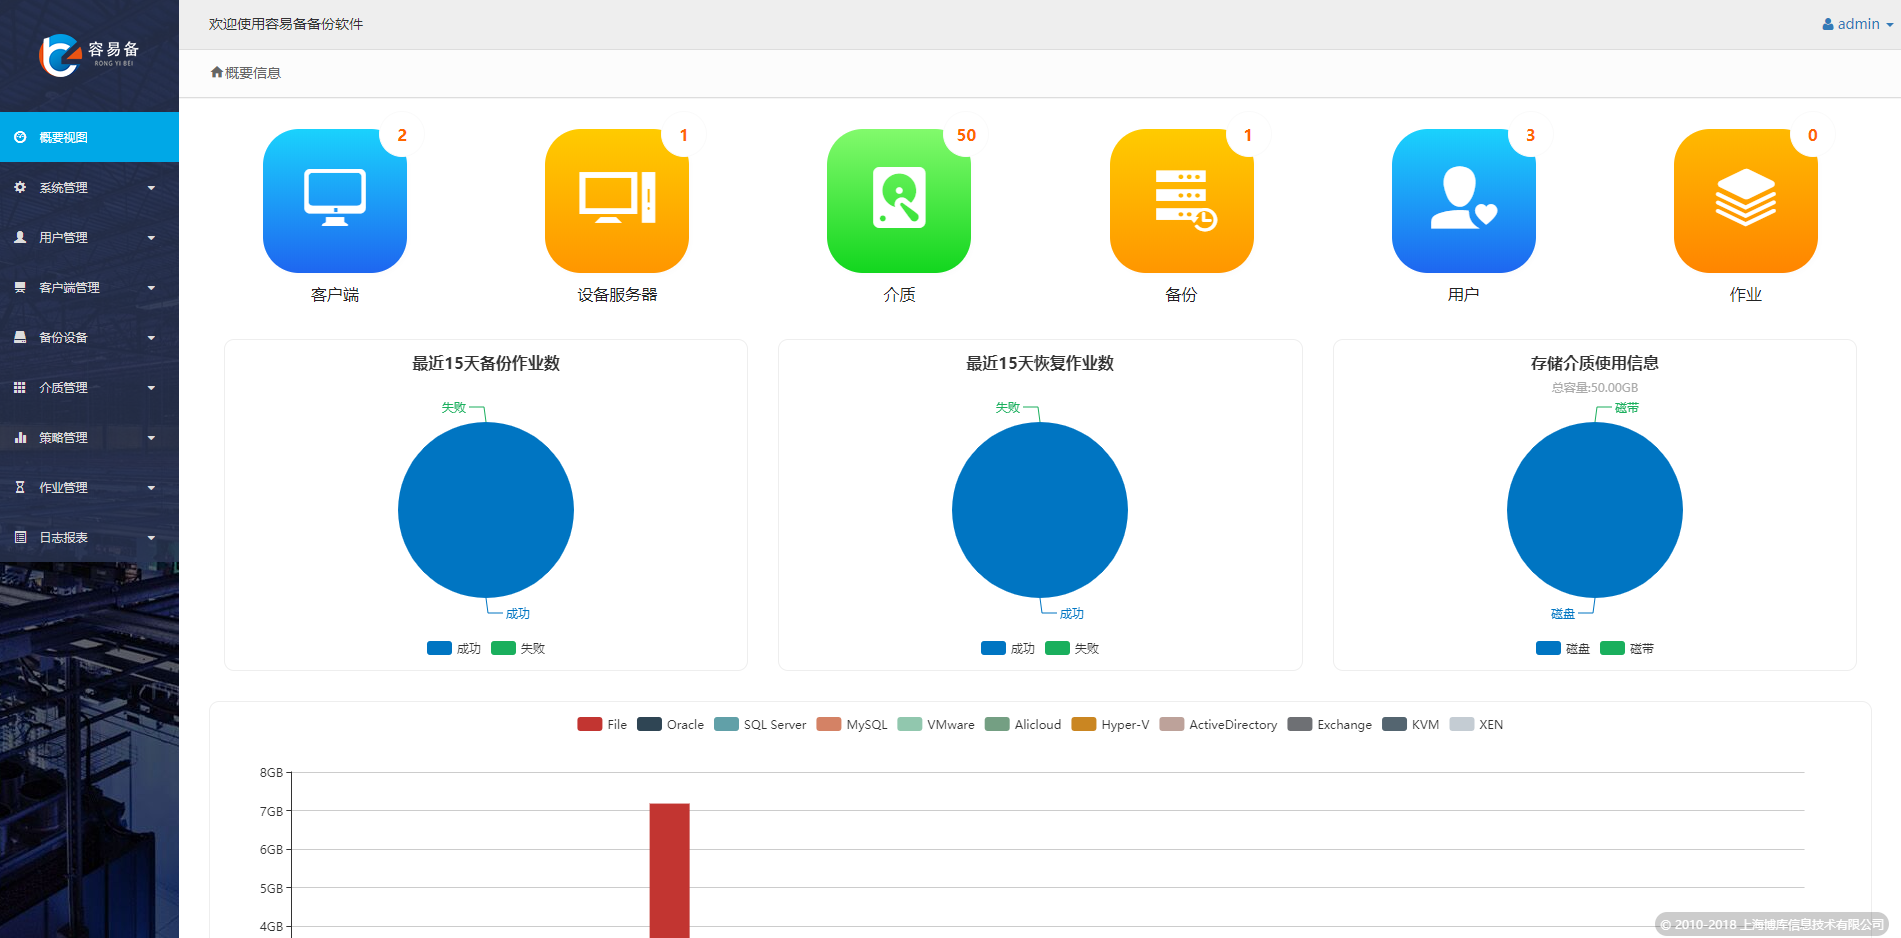
Task: Click the 设备服务器 tile label
Action: (x=617, y=294)
